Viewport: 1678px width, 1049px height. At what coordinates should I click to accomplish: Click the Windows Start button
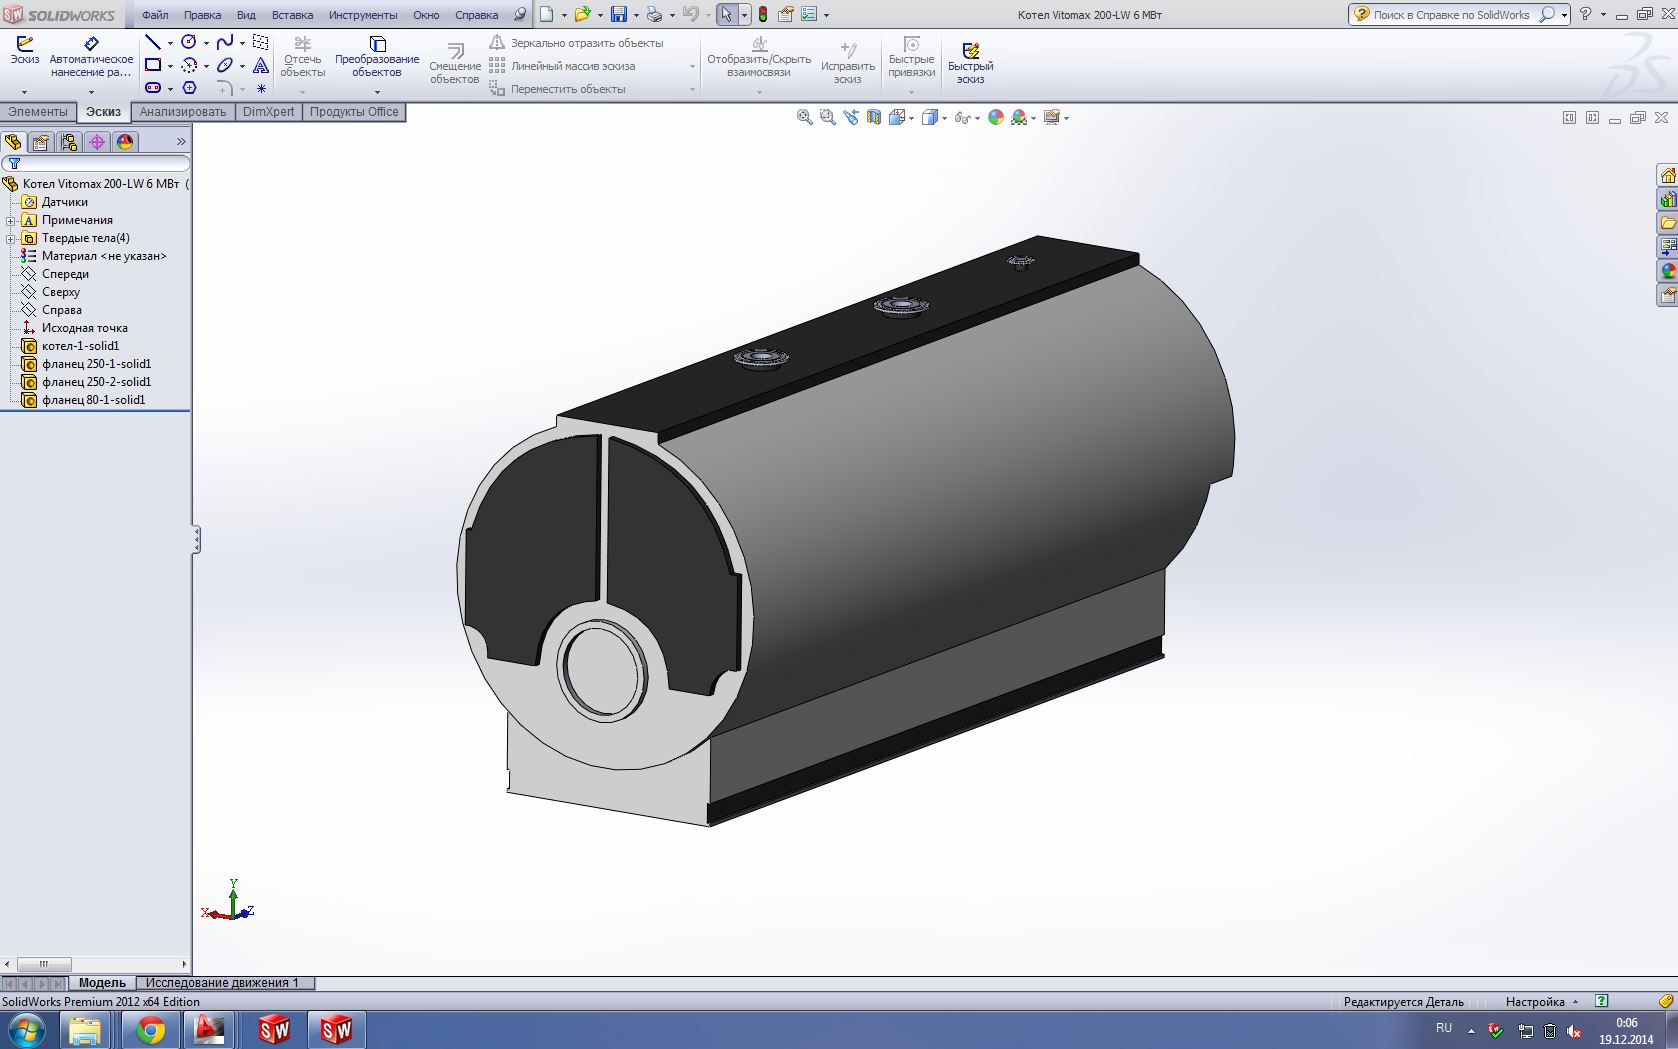pyautogui.click(x=27, y=1030)
